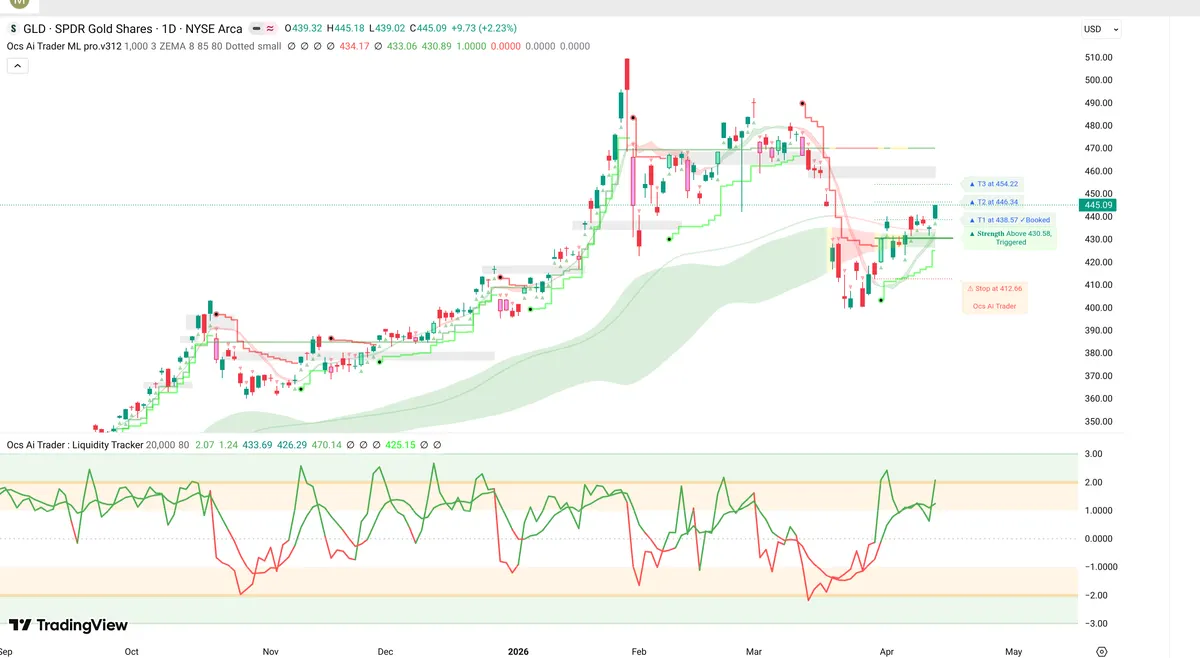This screenshot has height=658, width=1200.
Task: Click the 350.00 price axis label
Action: pos(1099,421)
